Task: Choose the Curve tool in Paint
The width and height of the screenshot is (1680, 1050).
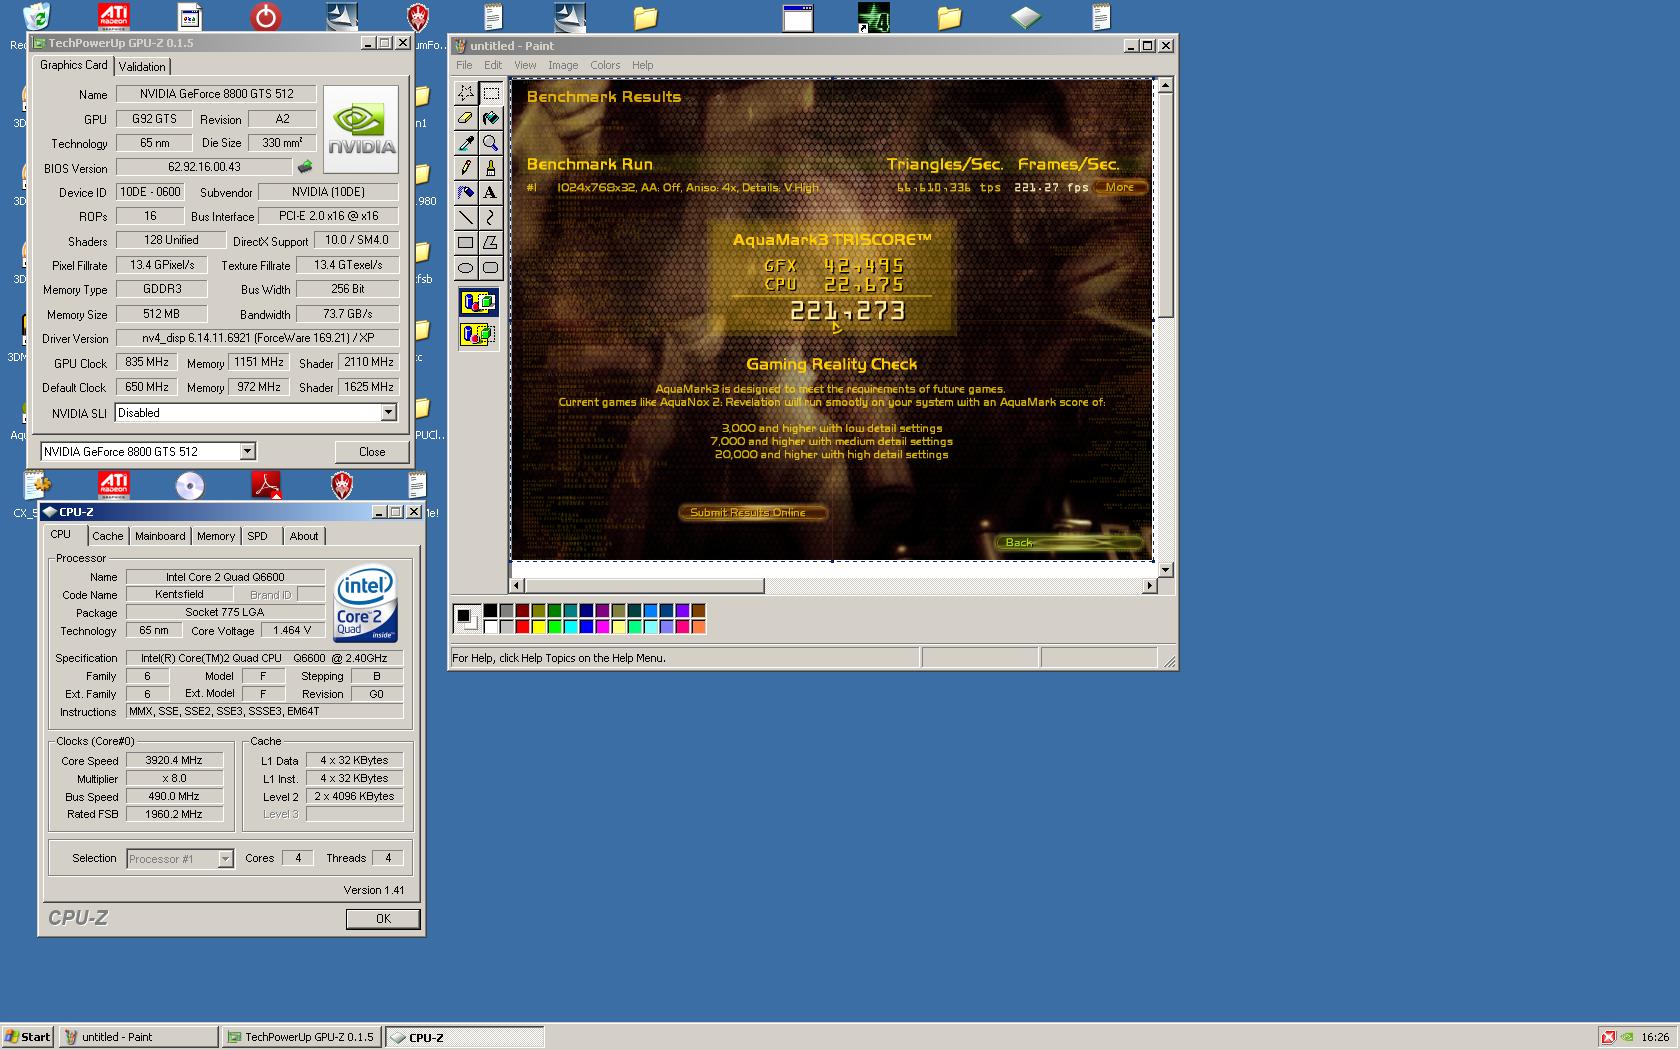Action: (x=490, y=217)
